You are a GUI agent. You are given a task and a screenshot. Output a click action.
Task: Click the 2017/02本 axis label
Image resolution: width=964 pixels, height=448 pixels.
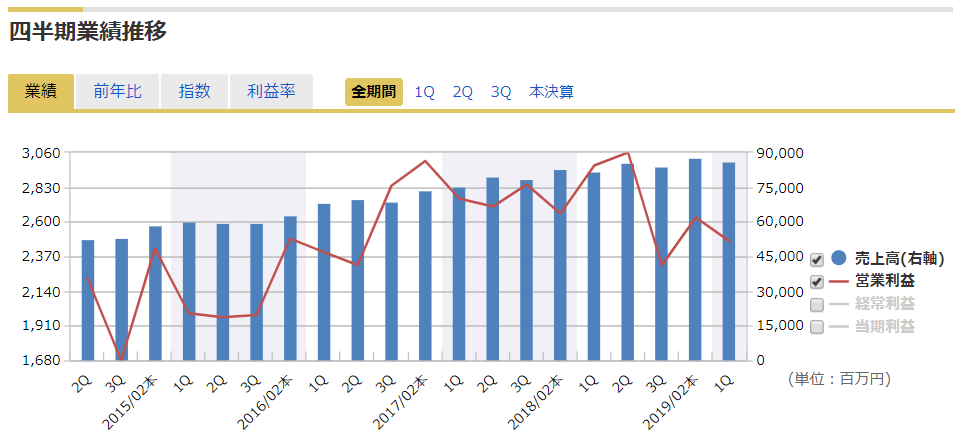tap(401, 401)
